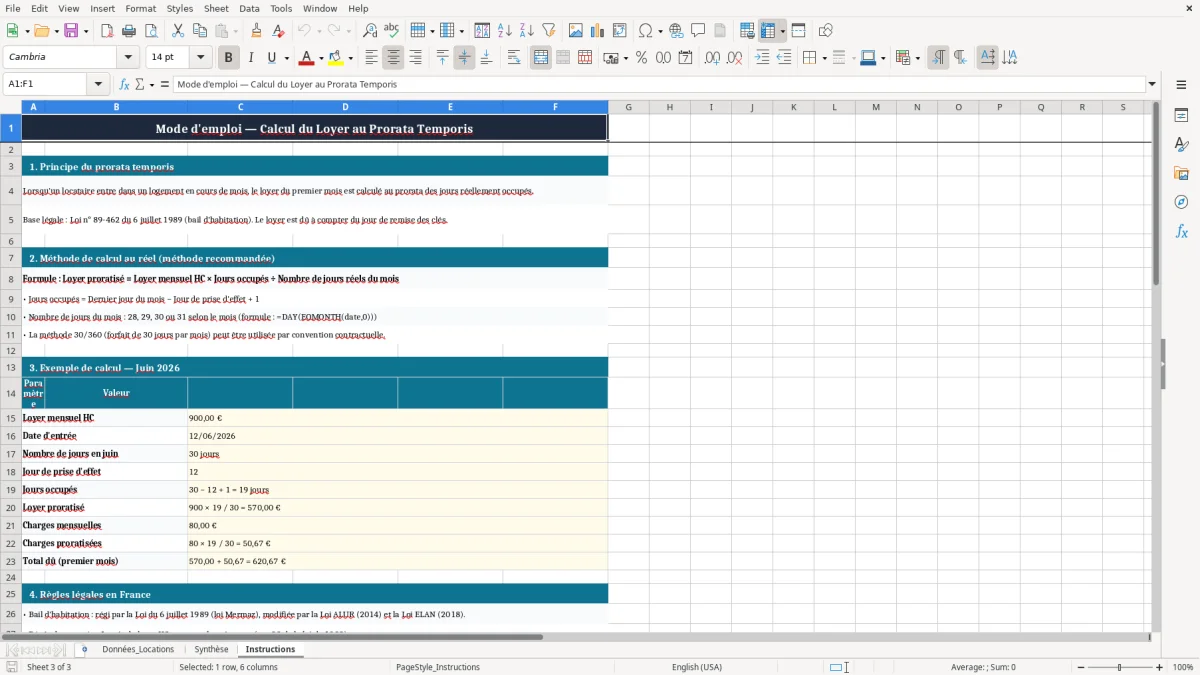Open Font Size 14 pt dropdown
The width and height of the screenshot is (1200, 675).
[x=200, y=58]
